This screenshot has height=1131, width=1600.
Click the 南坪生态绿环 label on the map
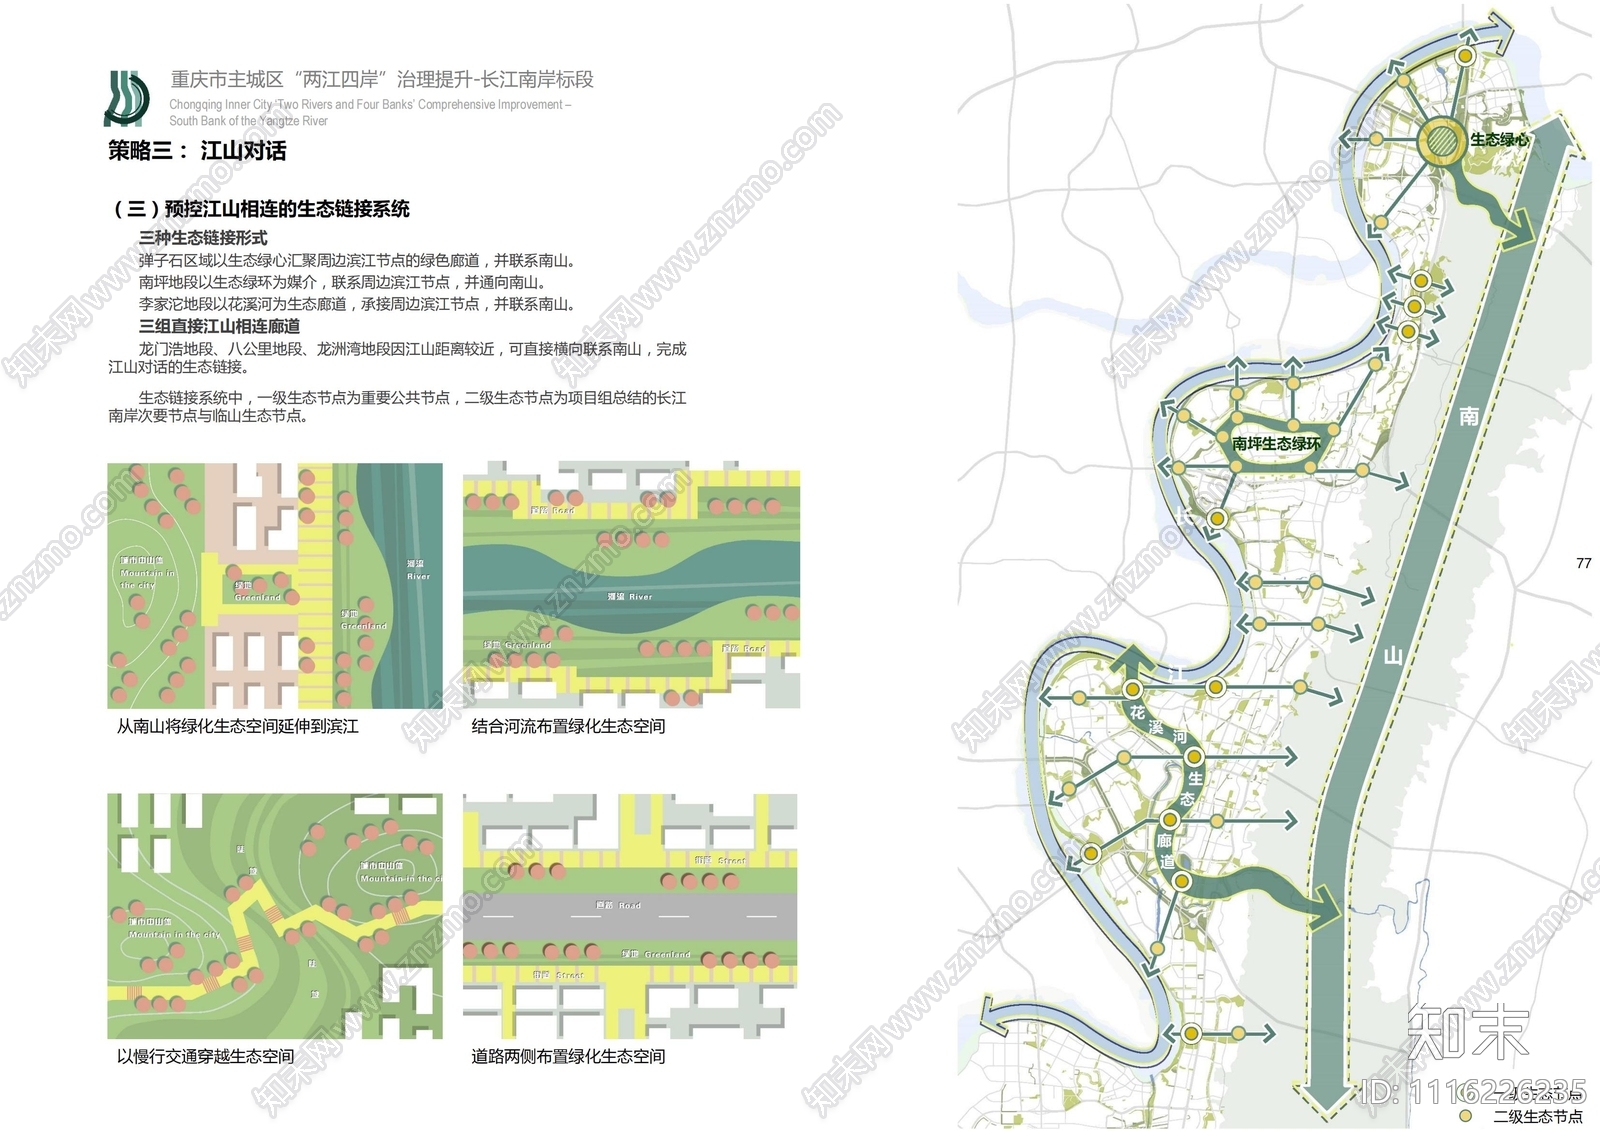click(1276, 443)
